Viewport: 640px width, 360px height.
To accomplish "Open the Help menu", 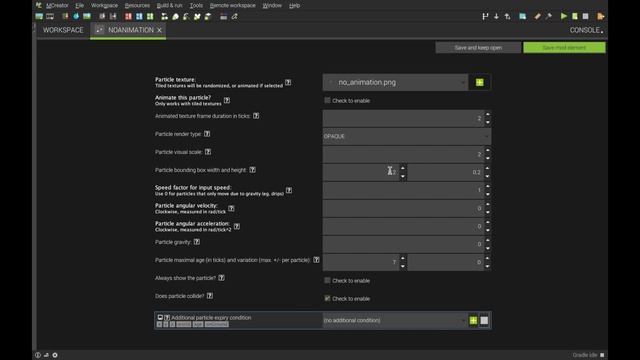I will [294, 5].
